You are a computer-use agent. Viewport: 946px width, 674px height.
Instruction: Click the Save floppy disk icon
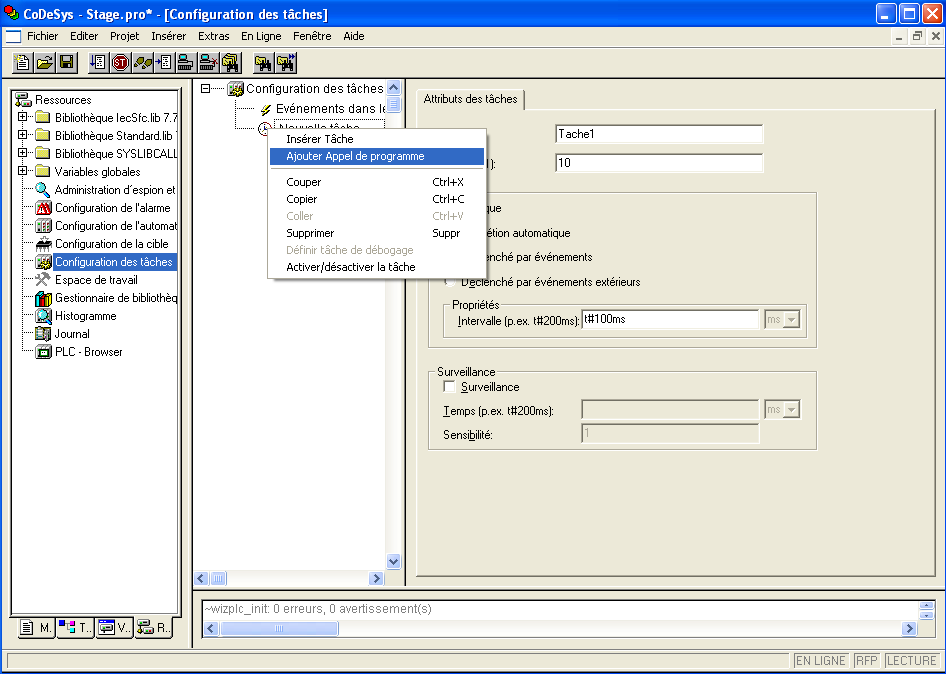66,62
